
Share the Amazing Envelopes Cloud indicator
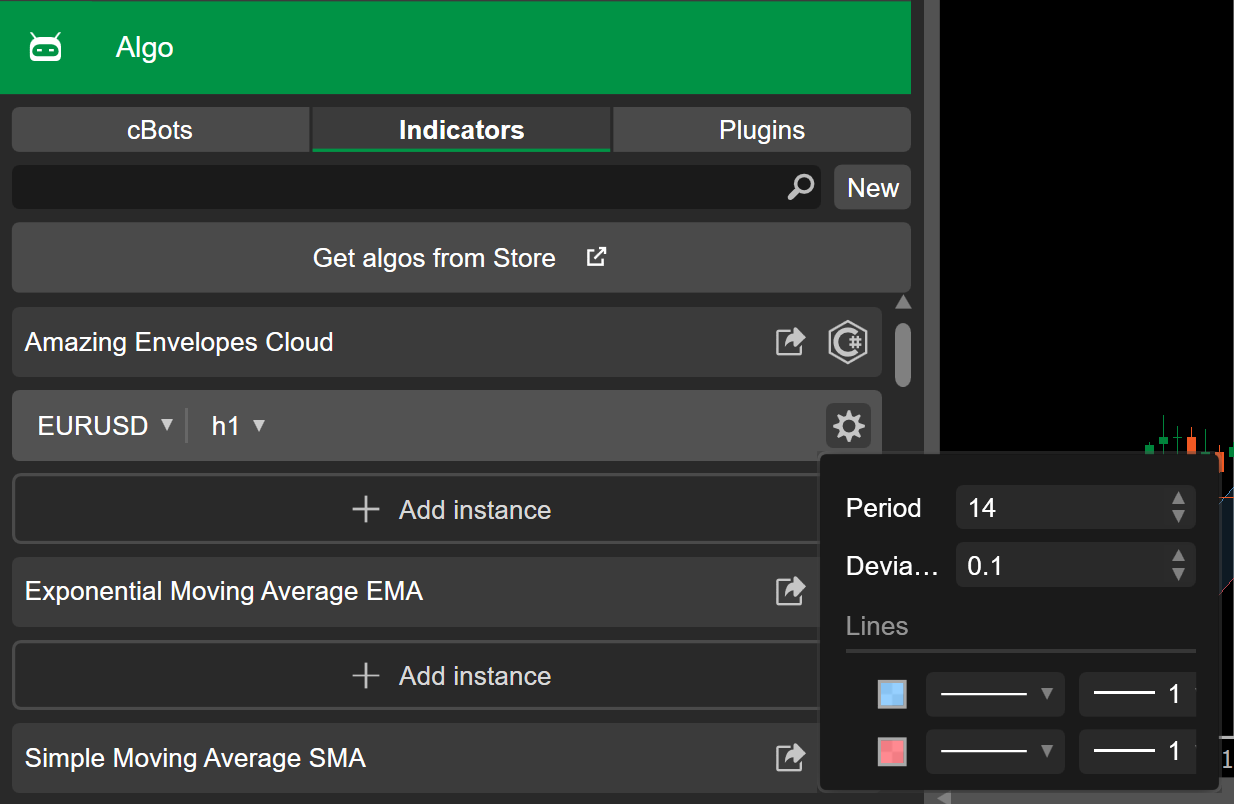790,342
